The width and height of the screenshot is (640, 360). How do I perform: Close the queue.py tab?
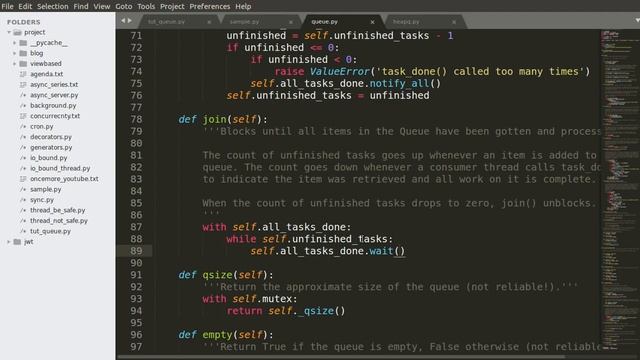pyautogui.click(x=372, y=22)
